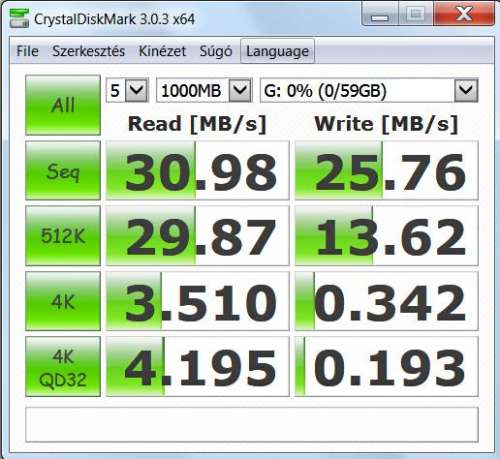Viewport: 500px width, 459px height.
Task: Open the Language menu
Action: click(x=277, y=51)
